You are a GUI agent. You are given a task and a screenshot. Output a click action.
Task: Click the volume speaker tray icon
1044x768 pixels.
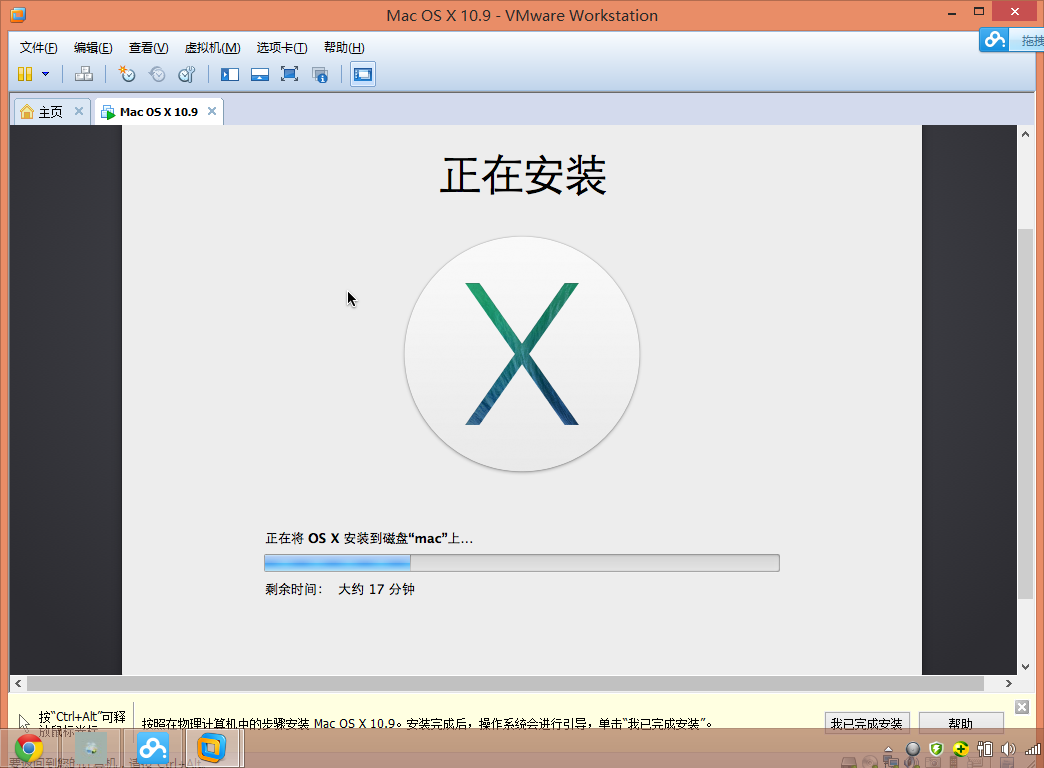(x=1008, y=749)
